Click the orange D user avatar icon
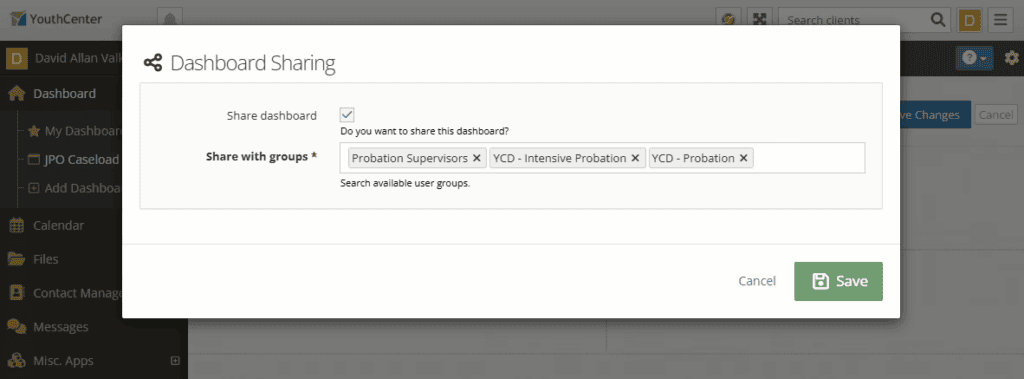 click(970, 20)
